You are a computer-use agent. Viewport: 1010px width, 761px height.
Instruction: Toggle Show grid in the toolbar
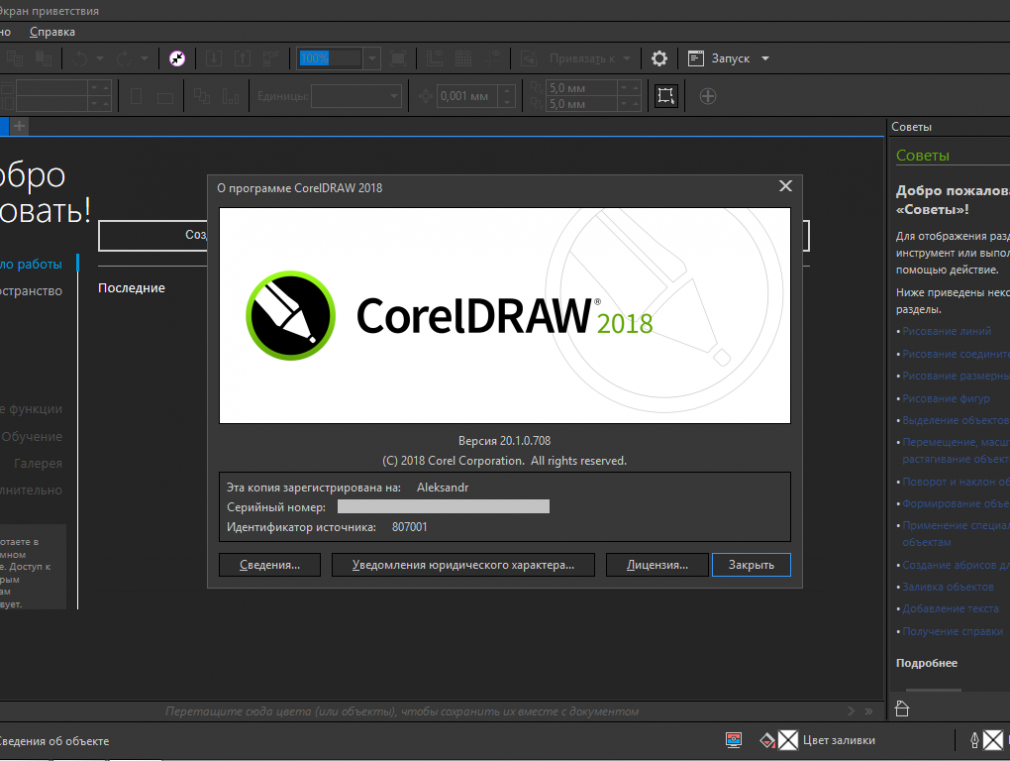coord(463,59)
